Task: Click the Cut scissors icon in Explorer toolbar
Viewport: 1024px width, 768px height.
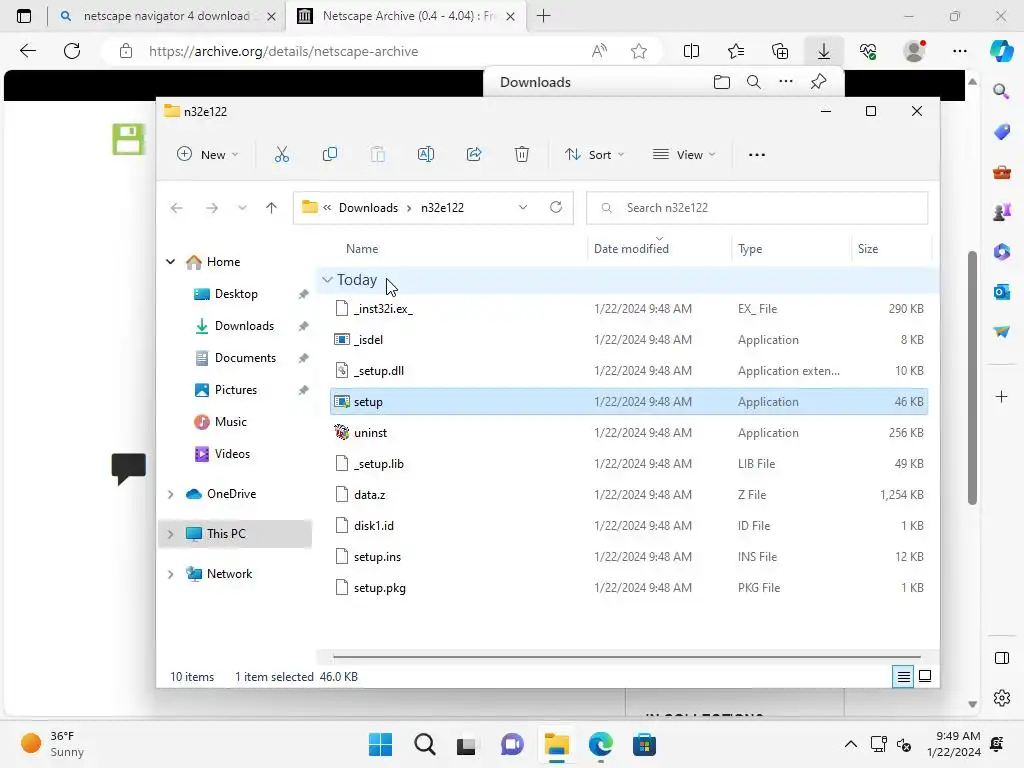Action: pyautogui.click(x=281, y=155)
